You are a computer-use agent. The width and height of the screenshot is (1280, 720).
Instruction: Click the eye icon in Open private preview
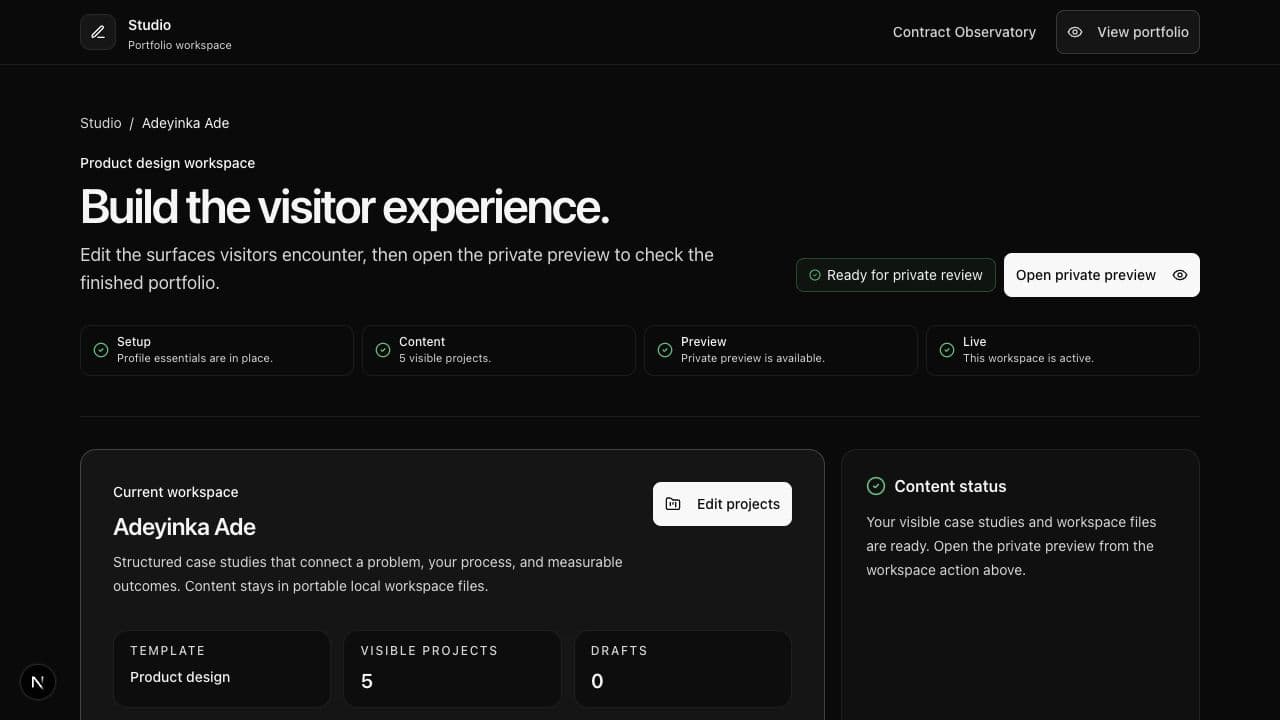coord(1180,275)
